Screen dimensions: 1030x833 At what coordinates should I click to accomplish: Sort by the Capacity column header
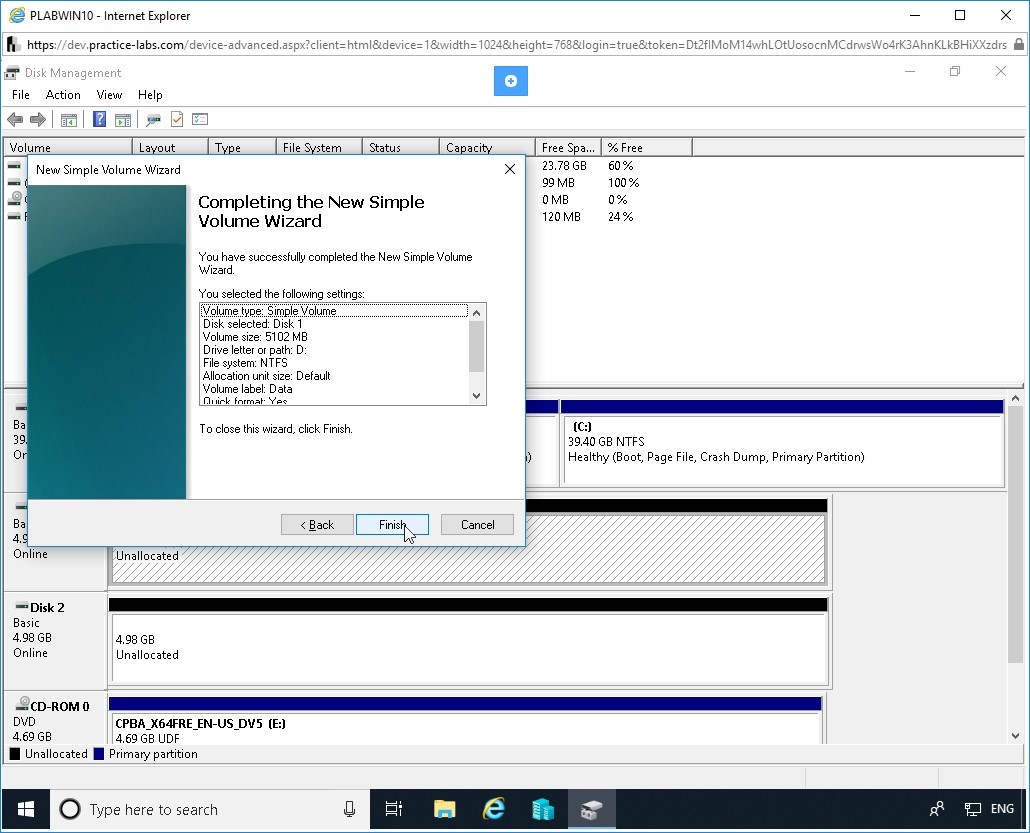click(487, 147)
